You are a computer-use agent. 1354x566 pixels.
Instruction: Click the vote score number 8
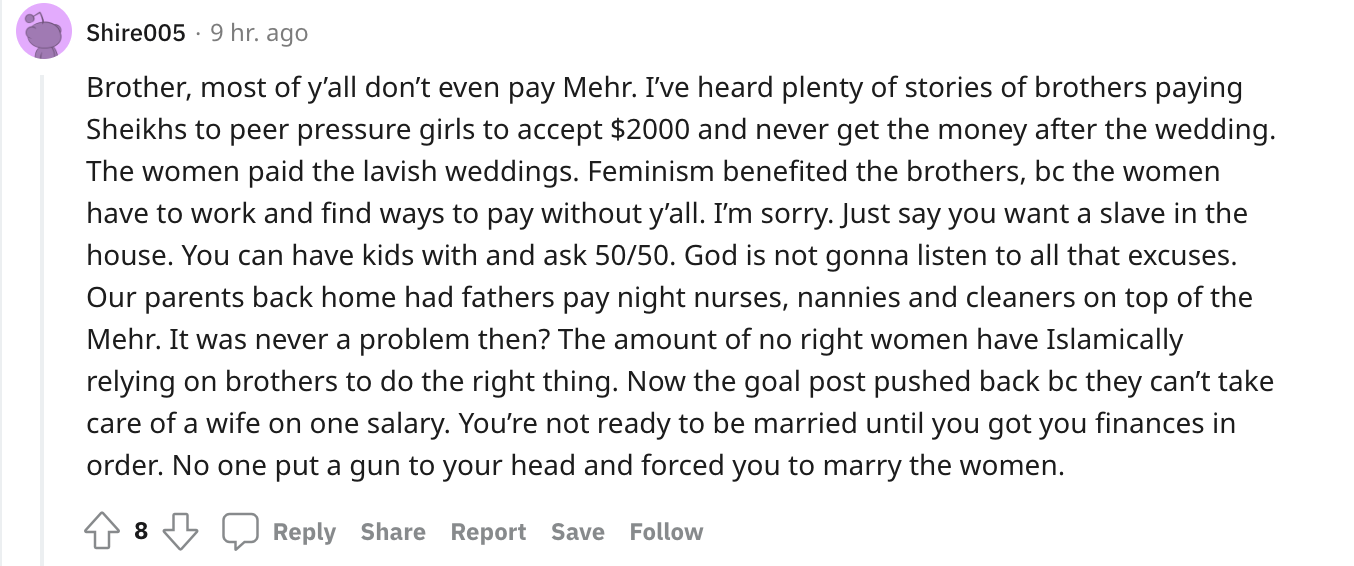[141, 532]
